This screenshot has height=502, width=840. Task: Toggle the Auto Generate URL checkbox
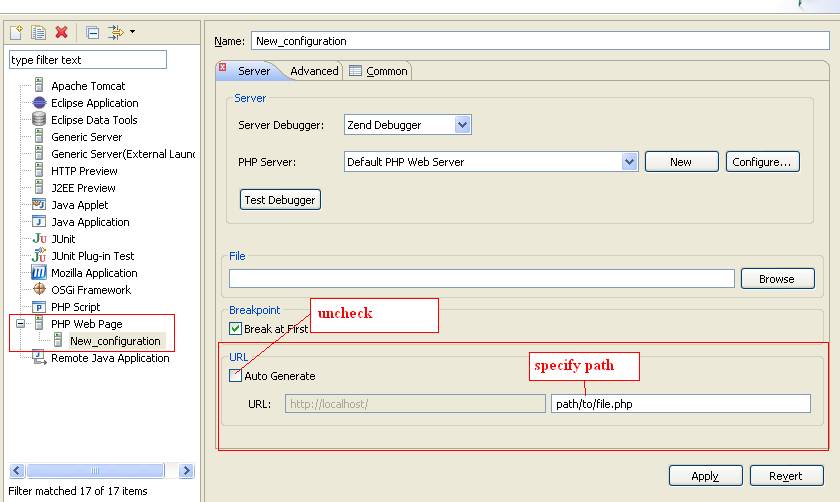[235, 376]
